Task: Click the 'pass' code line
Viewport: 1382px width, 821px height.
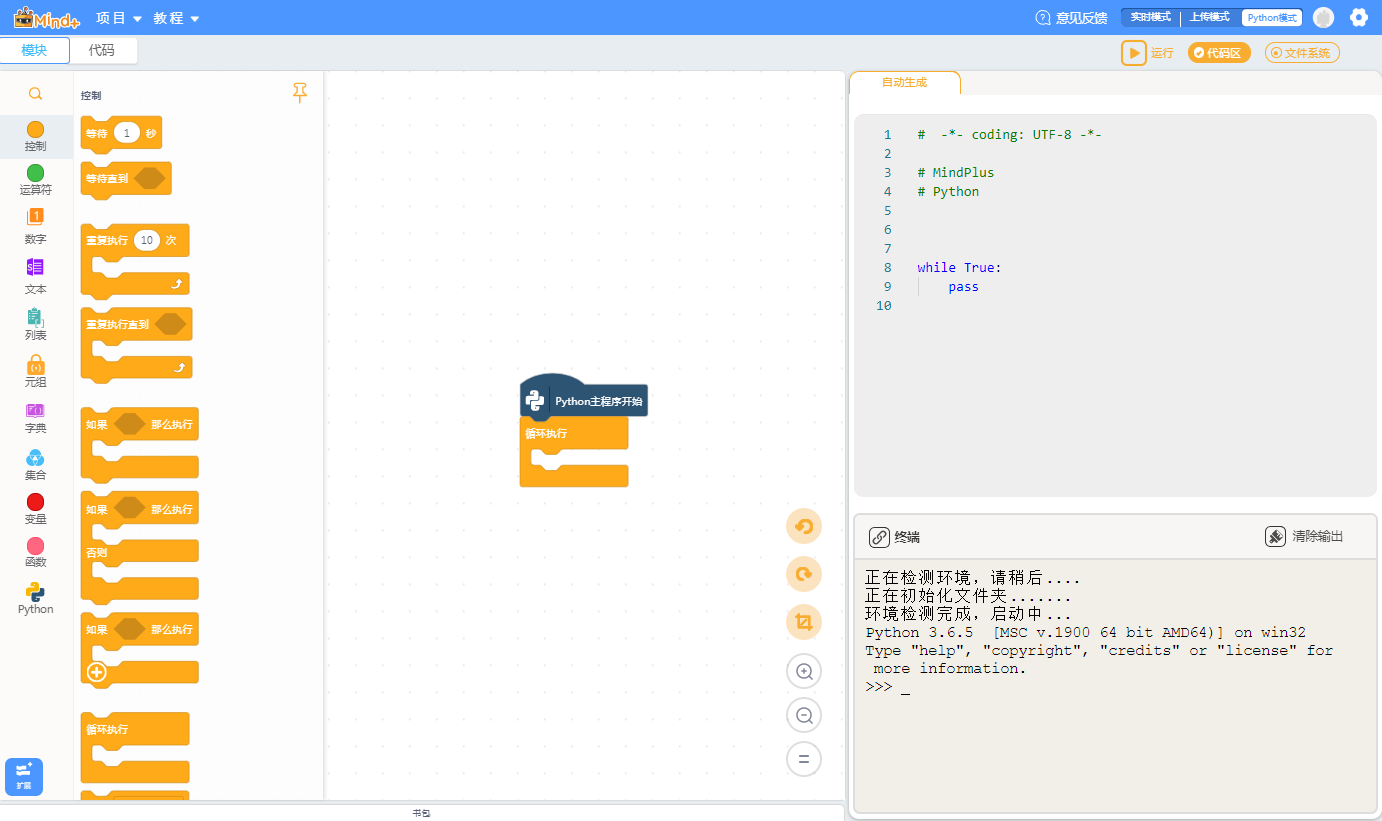Action: 964,287
